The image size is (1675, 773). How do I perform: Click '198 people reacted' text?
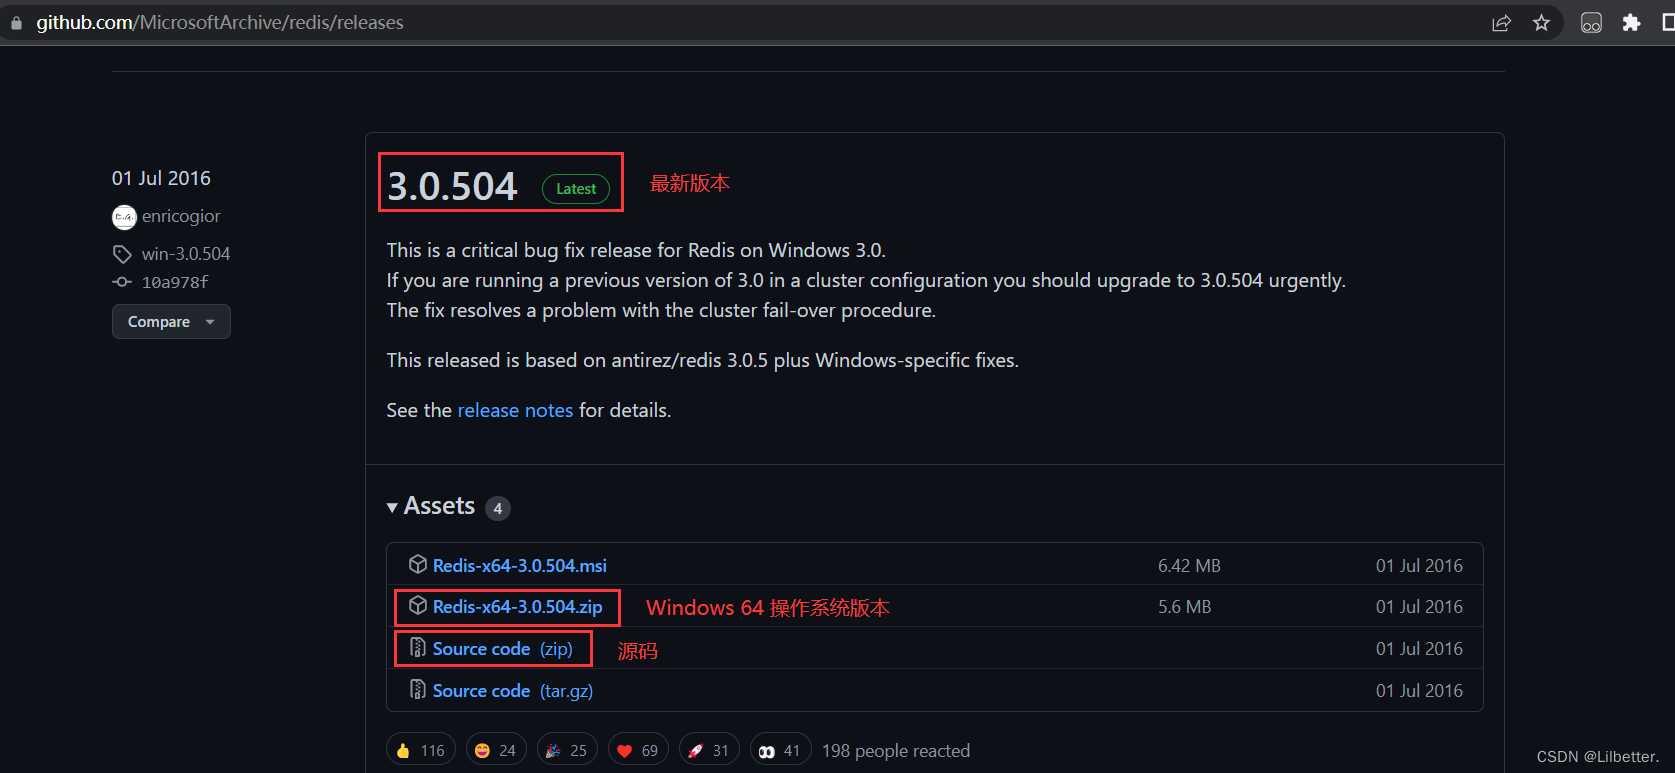point(896,750)
